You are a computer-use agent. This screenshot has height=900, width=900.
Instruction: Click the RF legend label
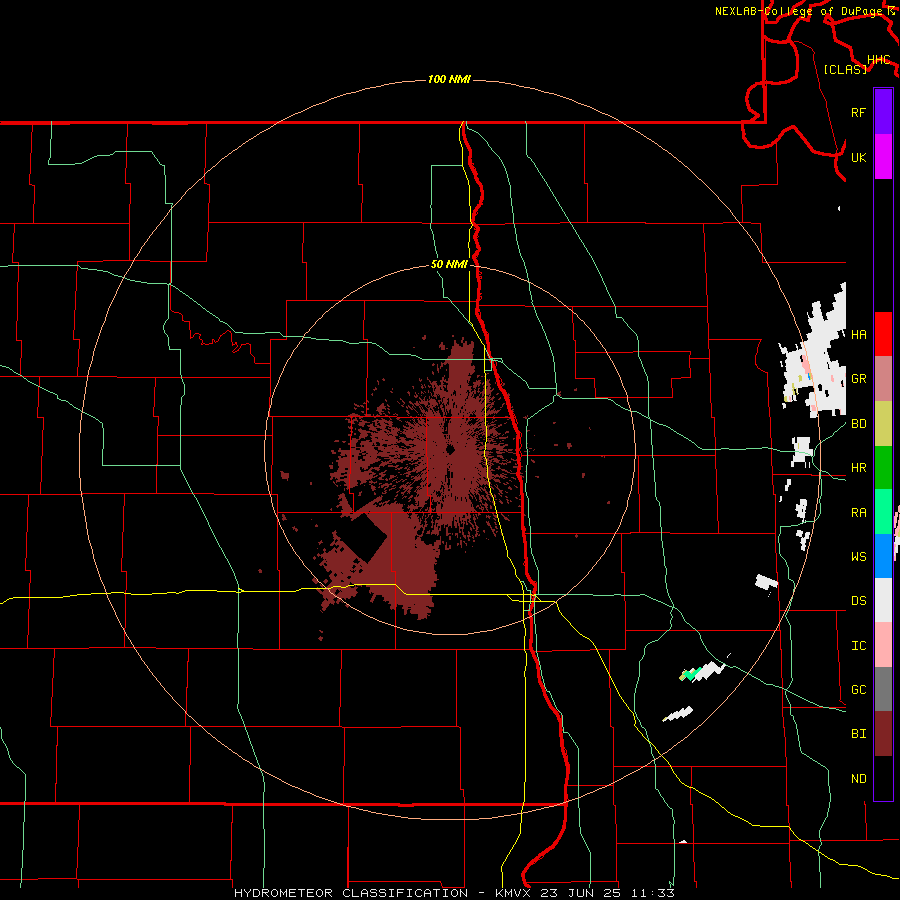(858, 112)
